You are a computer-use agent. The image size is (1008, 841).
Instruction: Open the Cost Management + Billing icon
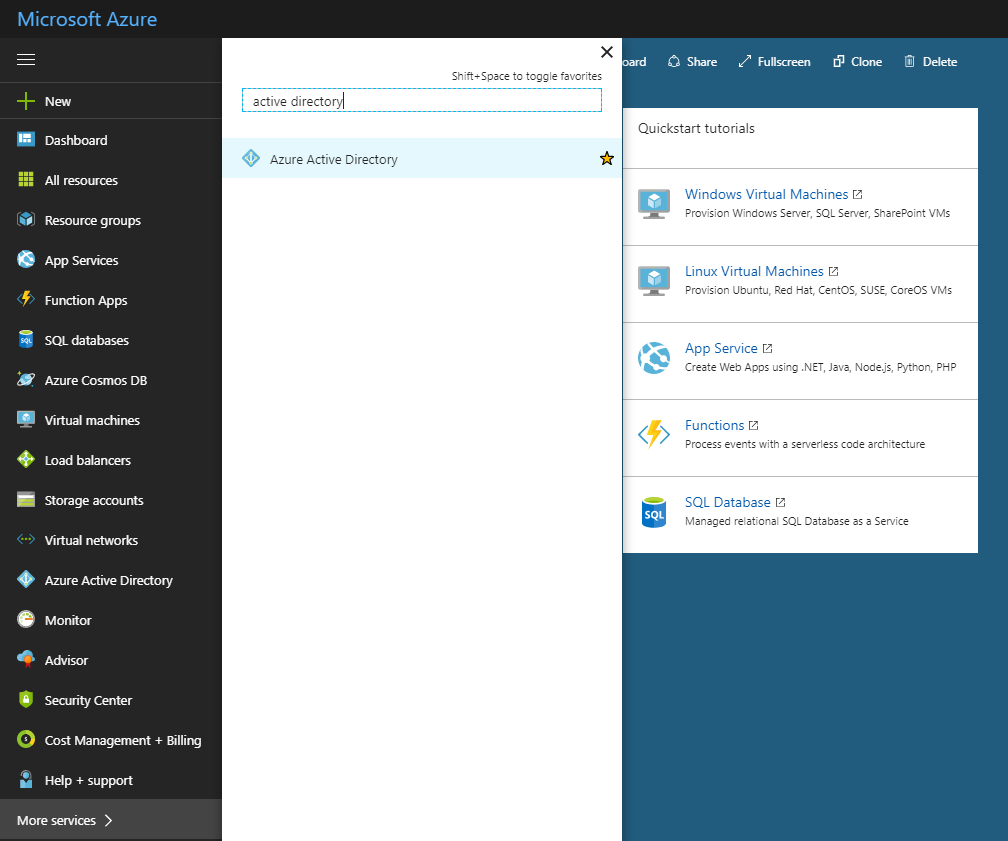click(x=26, y=739)
